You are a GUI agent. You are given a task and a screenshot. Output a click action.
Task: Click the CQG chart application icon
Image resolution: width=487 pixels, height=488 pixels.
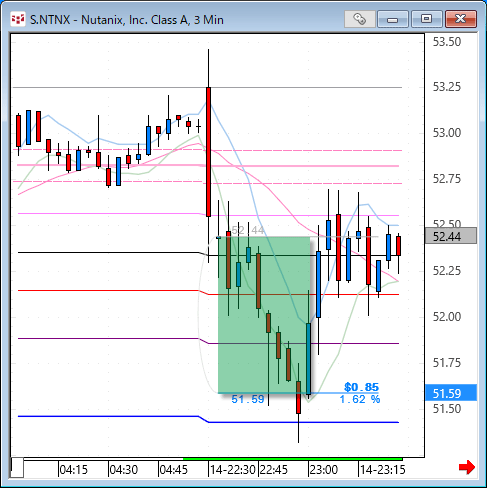(18, 19)
